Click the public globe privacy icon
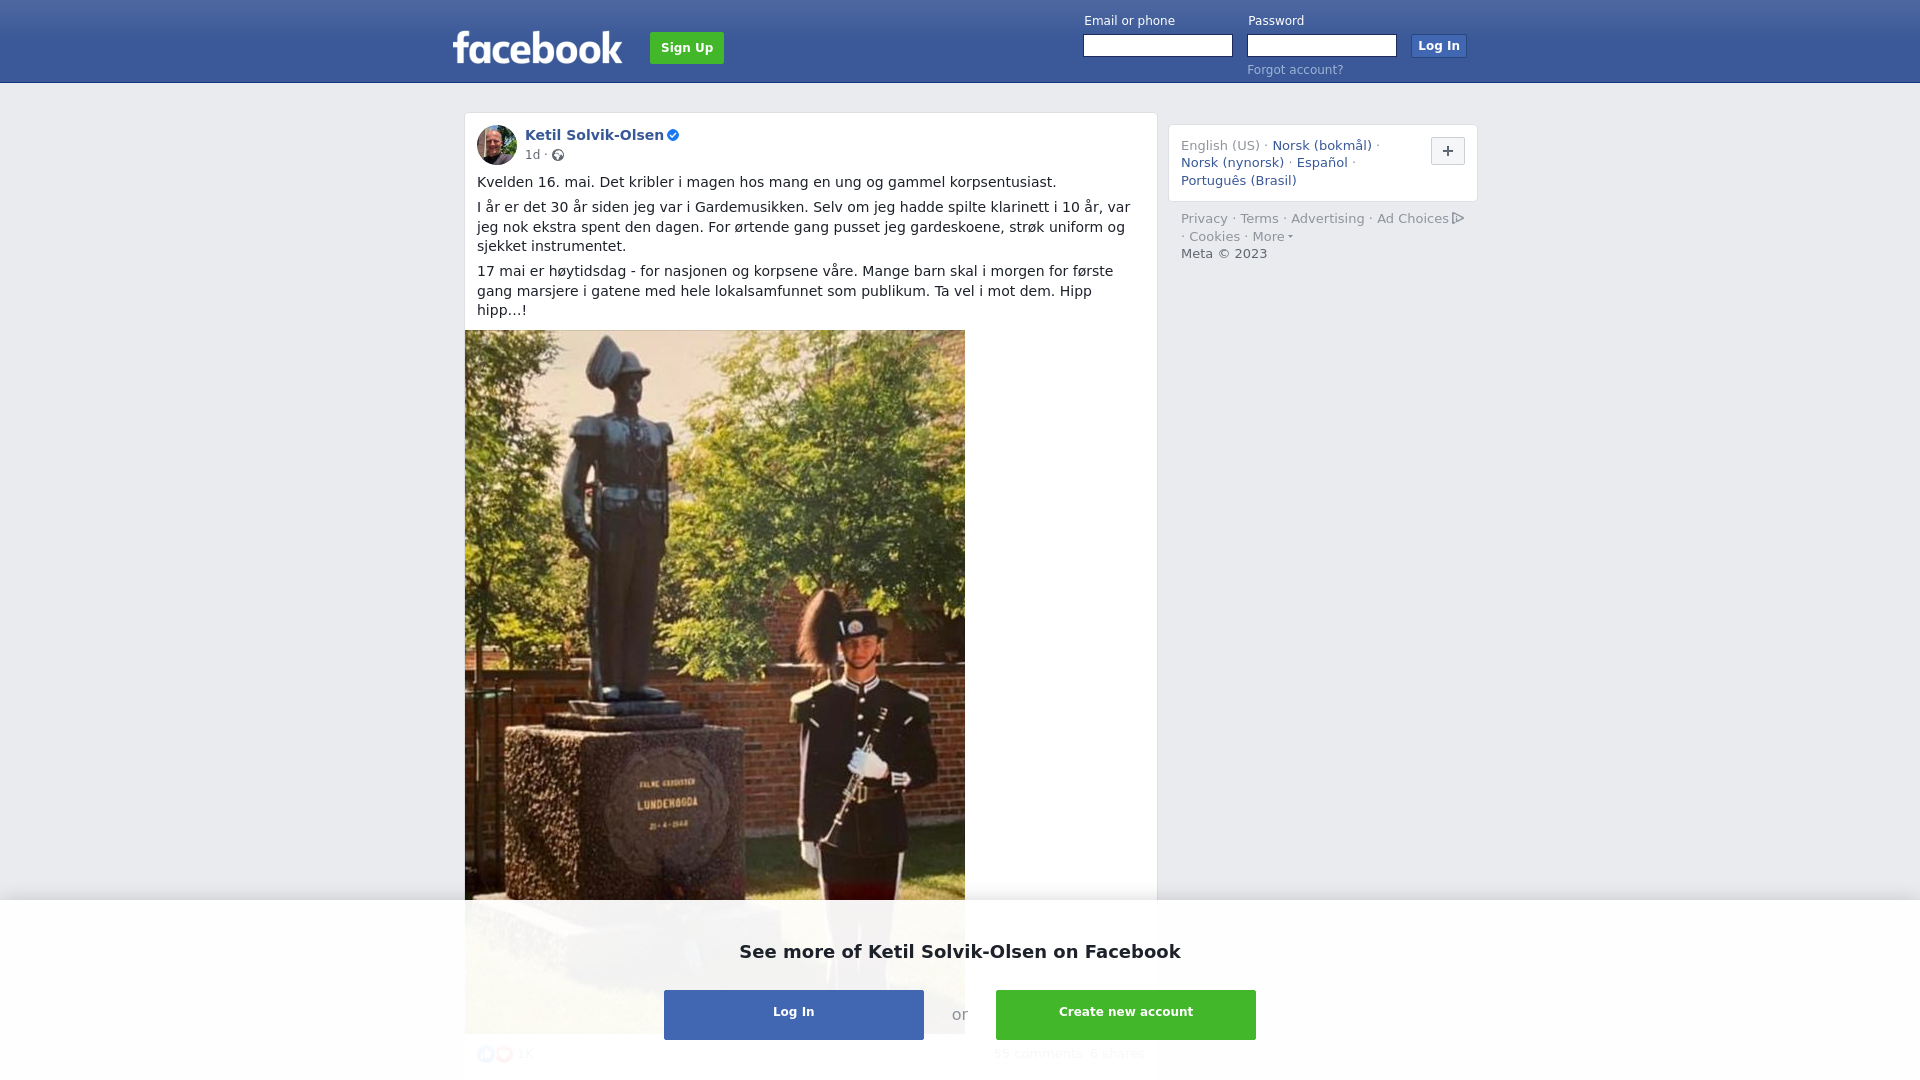 pyautogui.click(x=558, y=155)
